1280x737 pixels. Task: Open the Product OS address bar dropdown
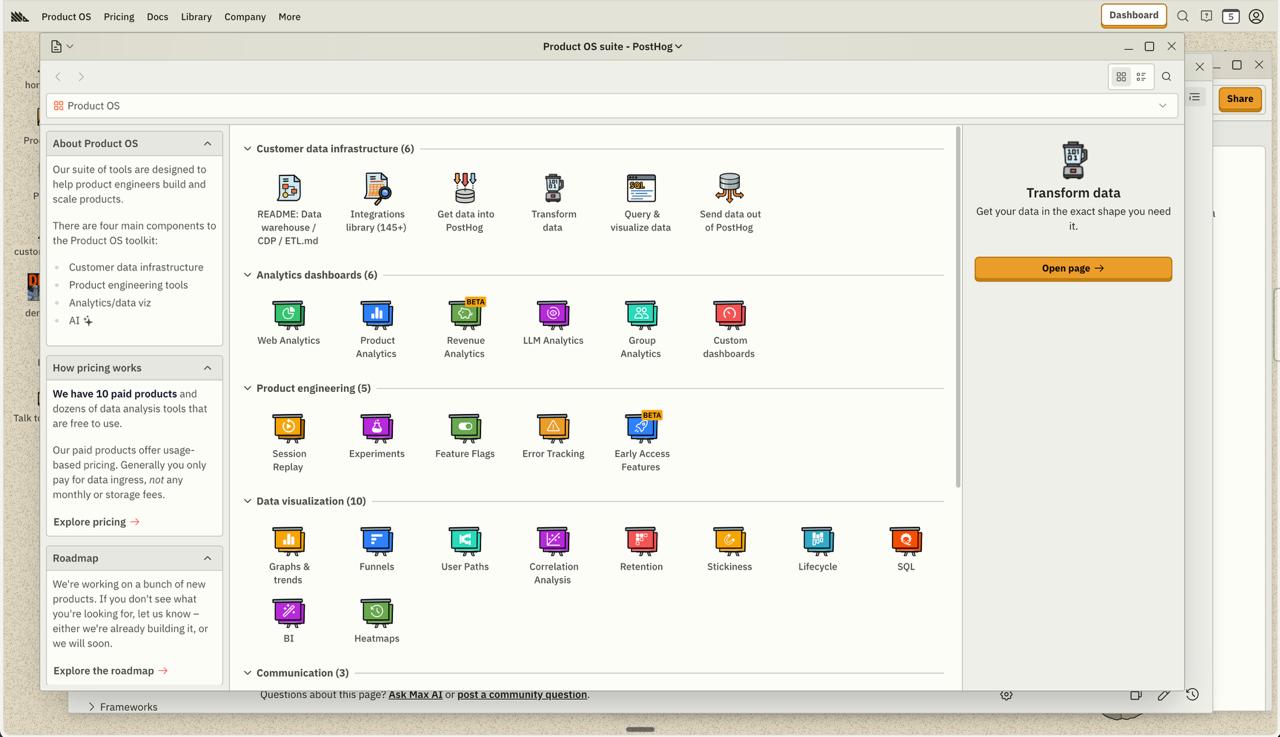pyautogui.click(x=1162, y=106)
